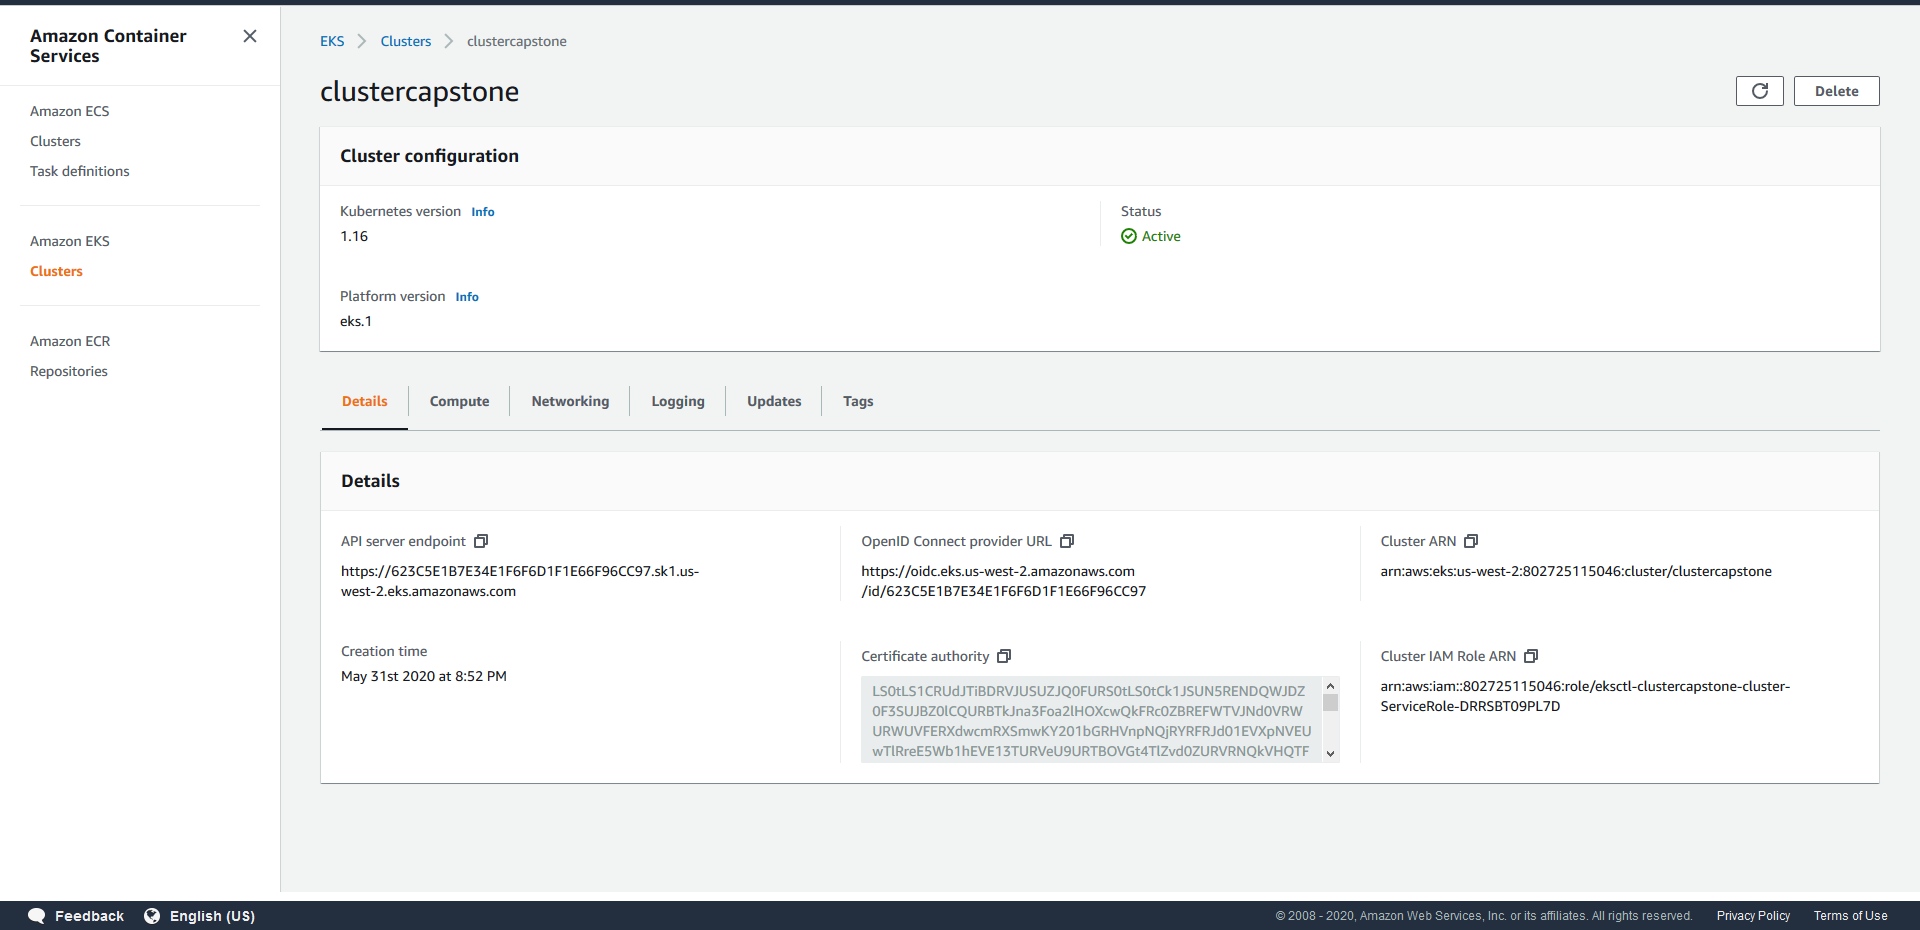Click the Cluster ARN value text

tap(1576, 571)
